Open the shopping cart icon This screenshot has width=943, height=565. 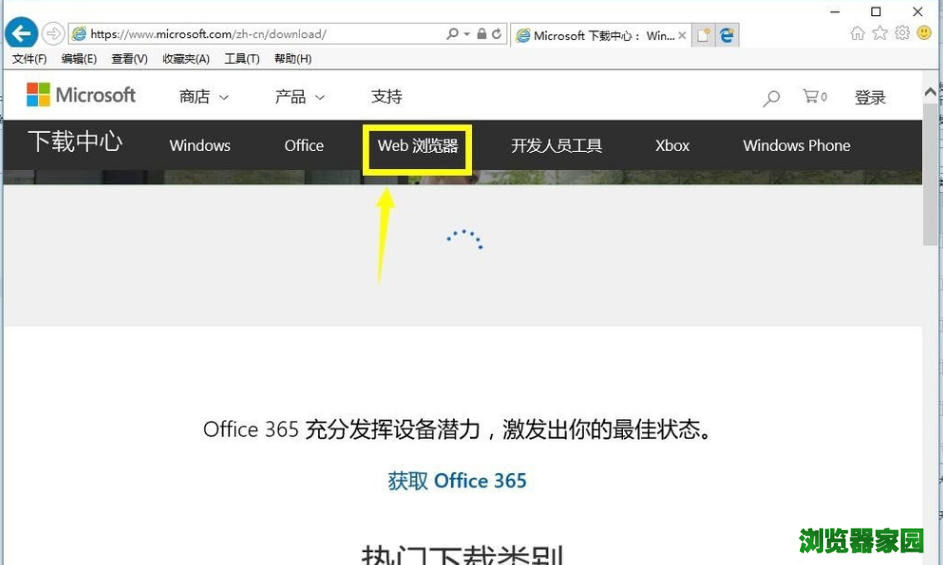point(814,97)
